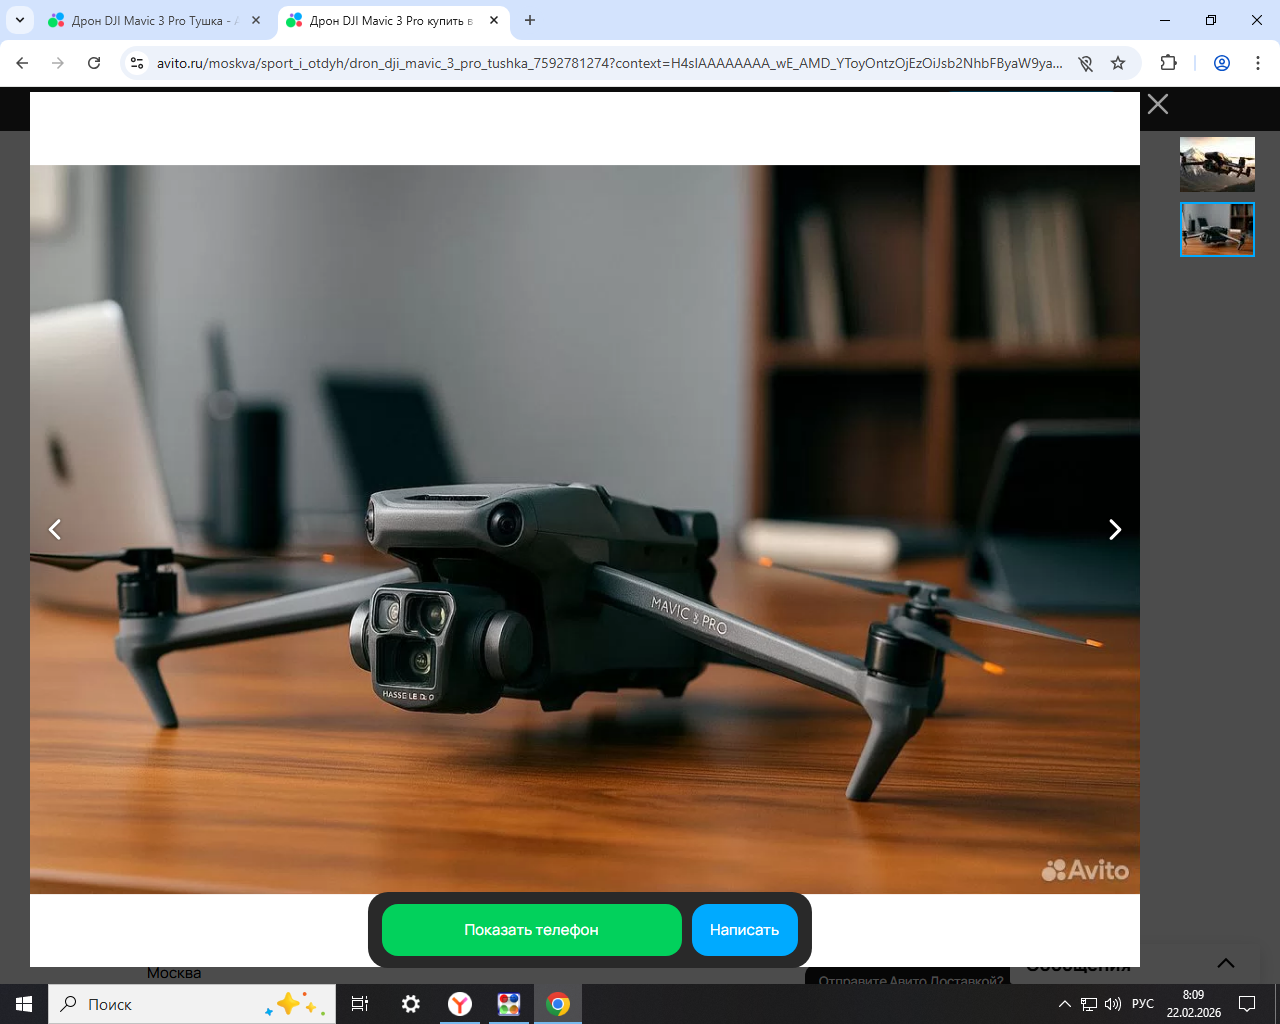Close the photo gallery overlay
Image resolution: width=1280 pixels, height=1024 pixels.
[x=1158, y=104]
